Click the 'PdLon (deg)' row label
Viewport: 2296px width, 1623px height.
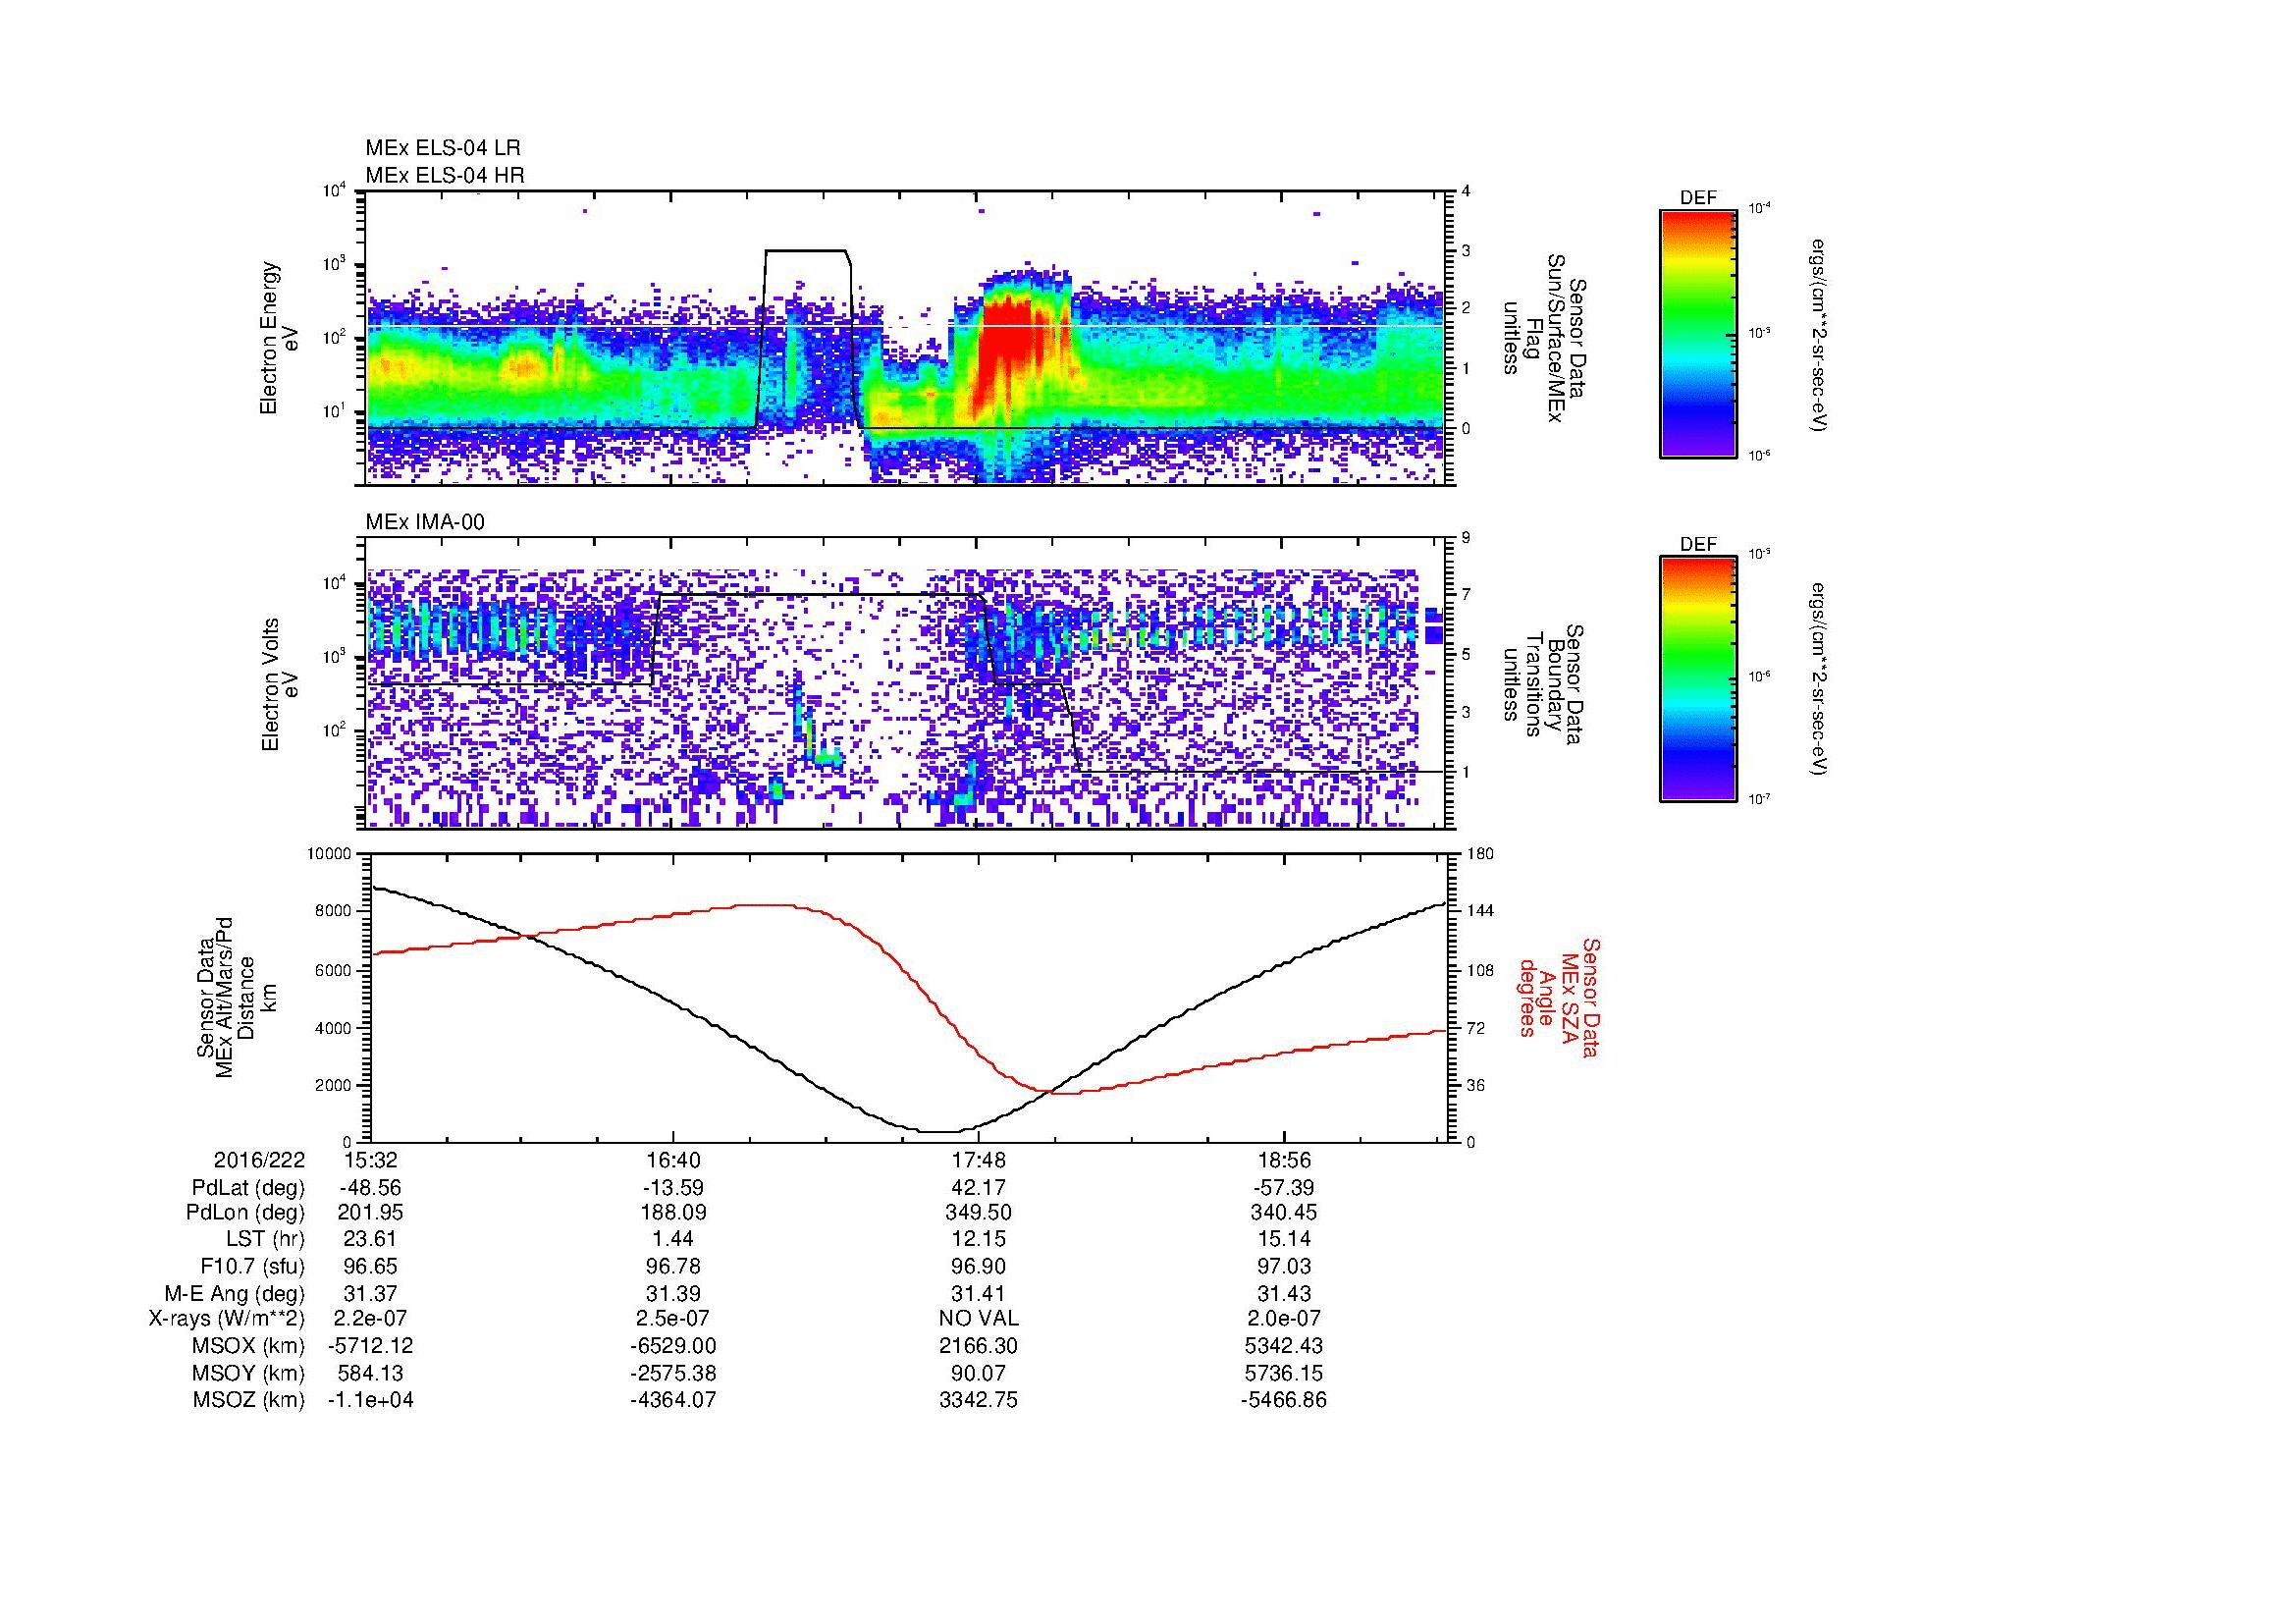246,1213
